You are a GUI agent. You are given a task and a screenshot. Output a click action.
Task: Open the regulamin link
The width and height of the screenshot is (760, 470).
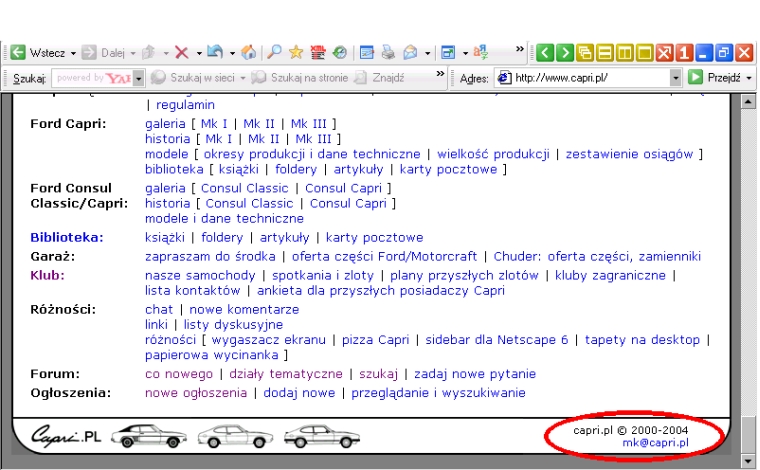[x=185, y=105]
